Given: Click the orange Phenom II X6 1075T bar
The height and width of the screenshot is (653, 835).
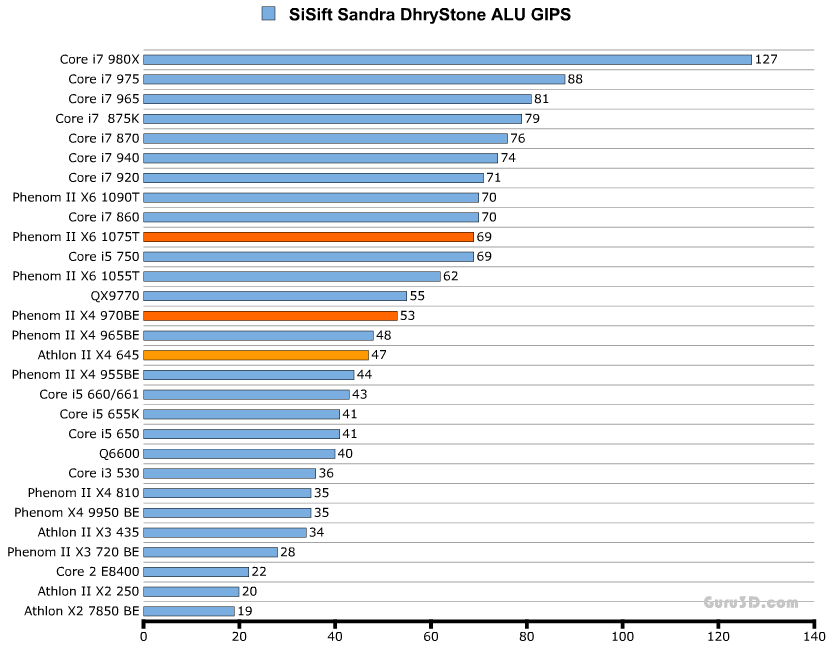Looking at the screenshot, I should click(x=308, y=237).
